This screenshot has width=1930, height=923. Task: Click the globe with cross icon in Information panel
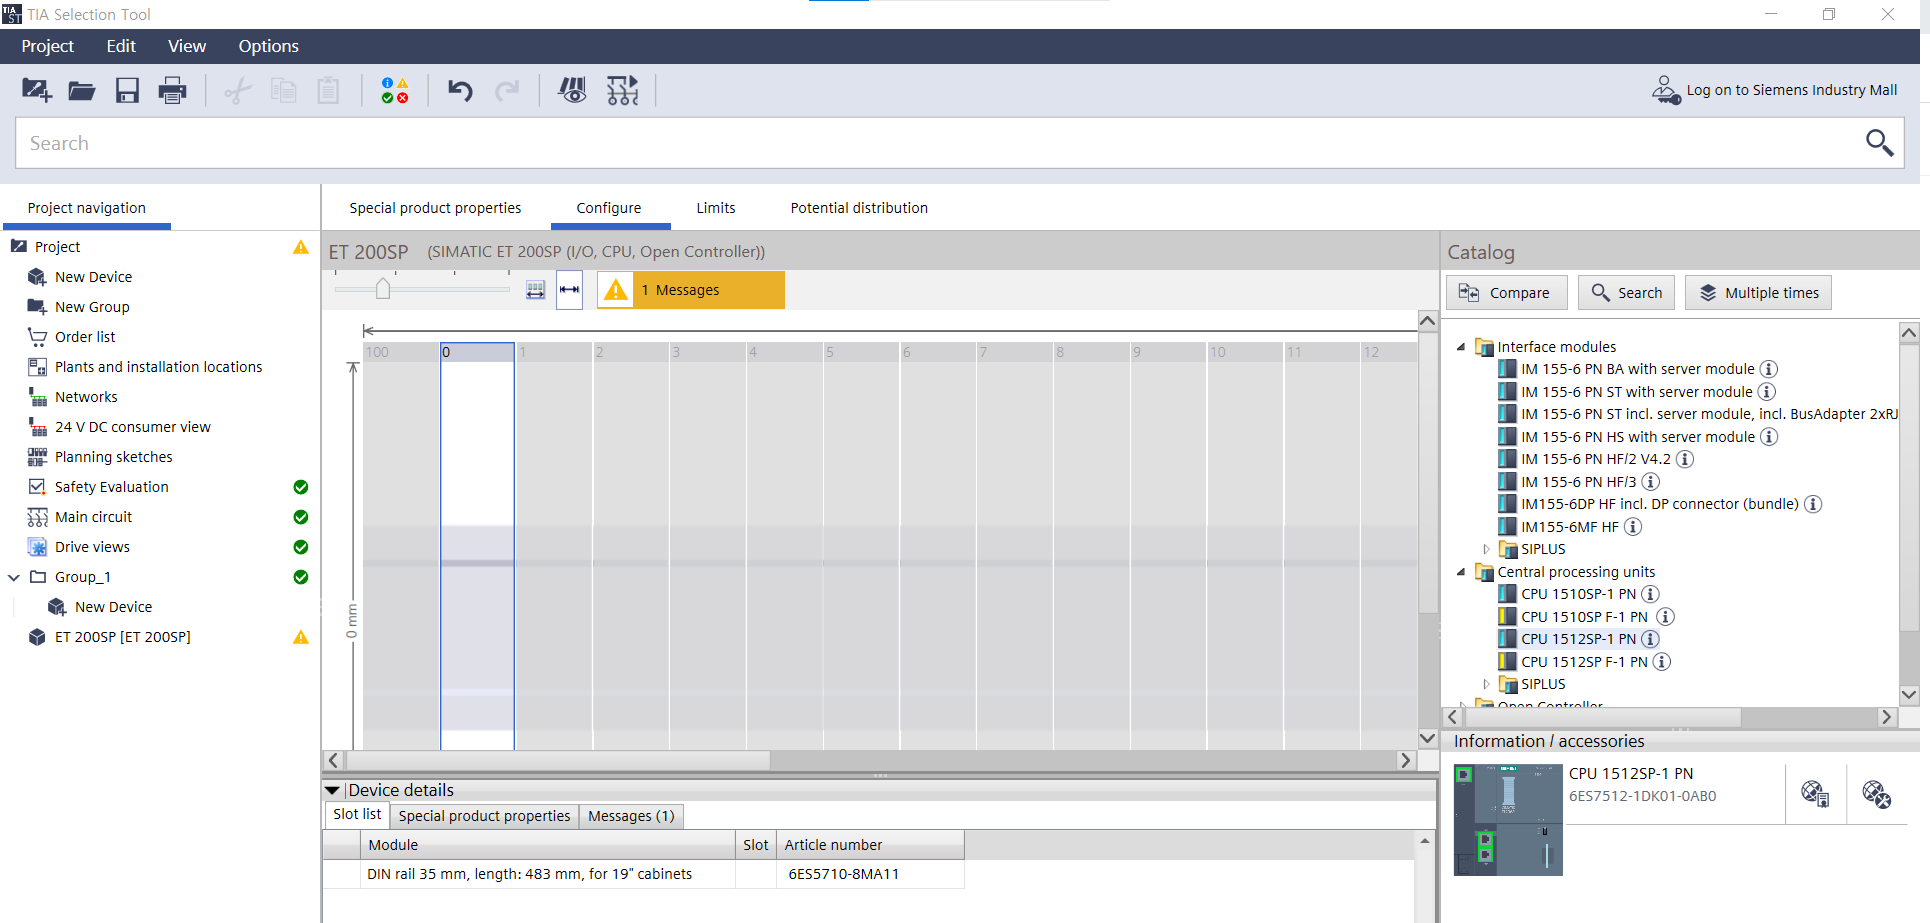1876,794
